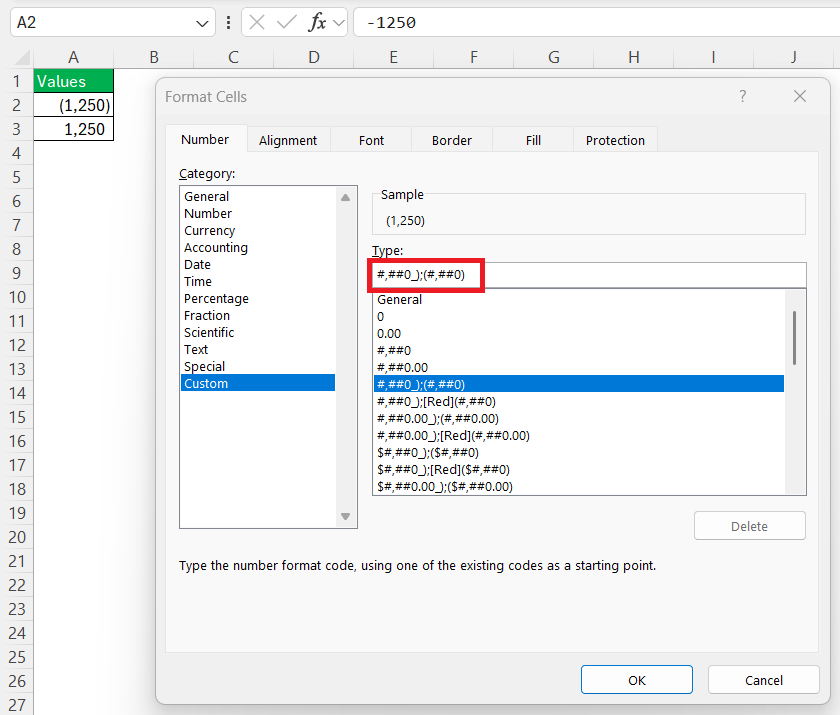This screenshot has width=840, height=715.
Task: Select the row 2 header
Action: pyautogui.click(x=17, y=105)
